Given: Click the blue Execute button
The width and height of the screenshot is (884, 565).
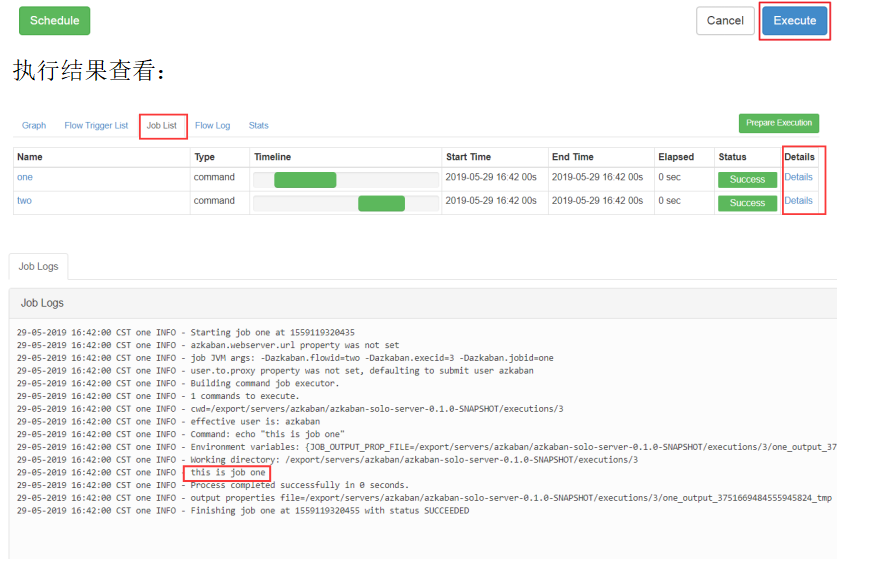Looking at the screenshot, I should tap(794, 21).
